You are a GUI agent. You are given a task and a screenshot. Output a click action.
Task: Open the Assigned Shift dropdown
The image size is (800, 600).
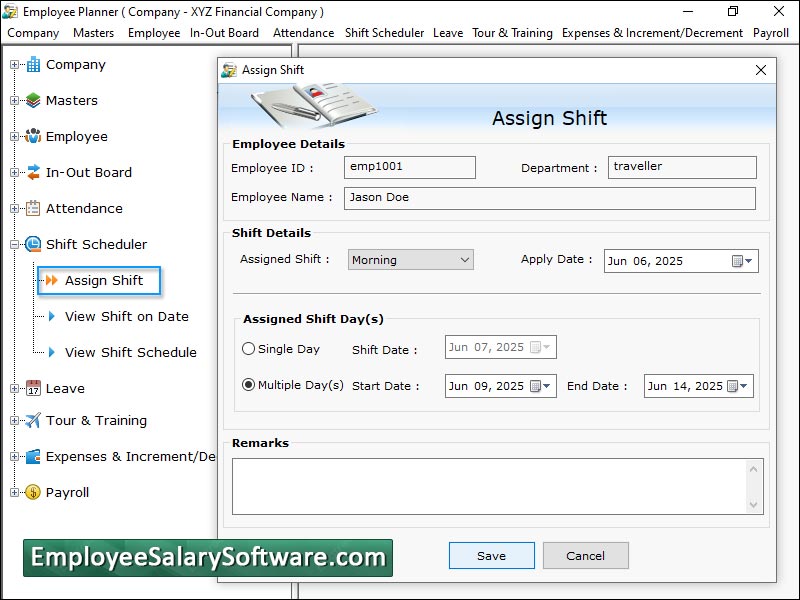(x=465, y=259)
